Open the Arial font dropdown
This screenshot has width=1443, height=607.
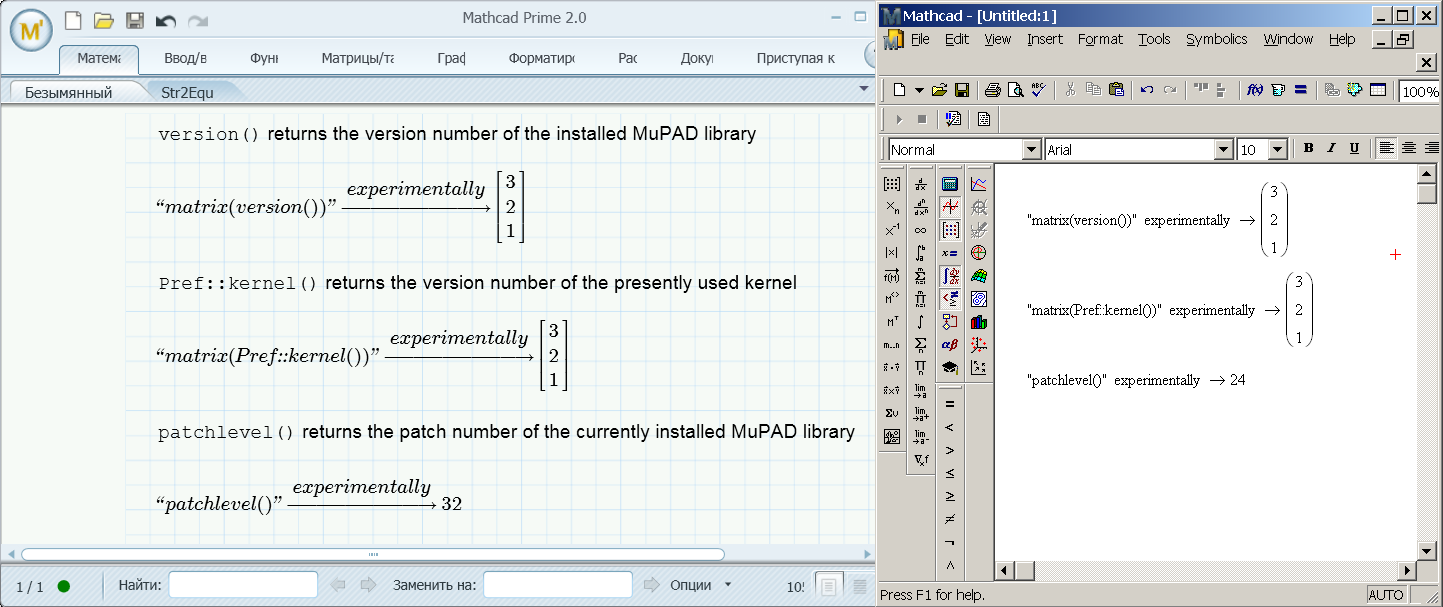1223,149
